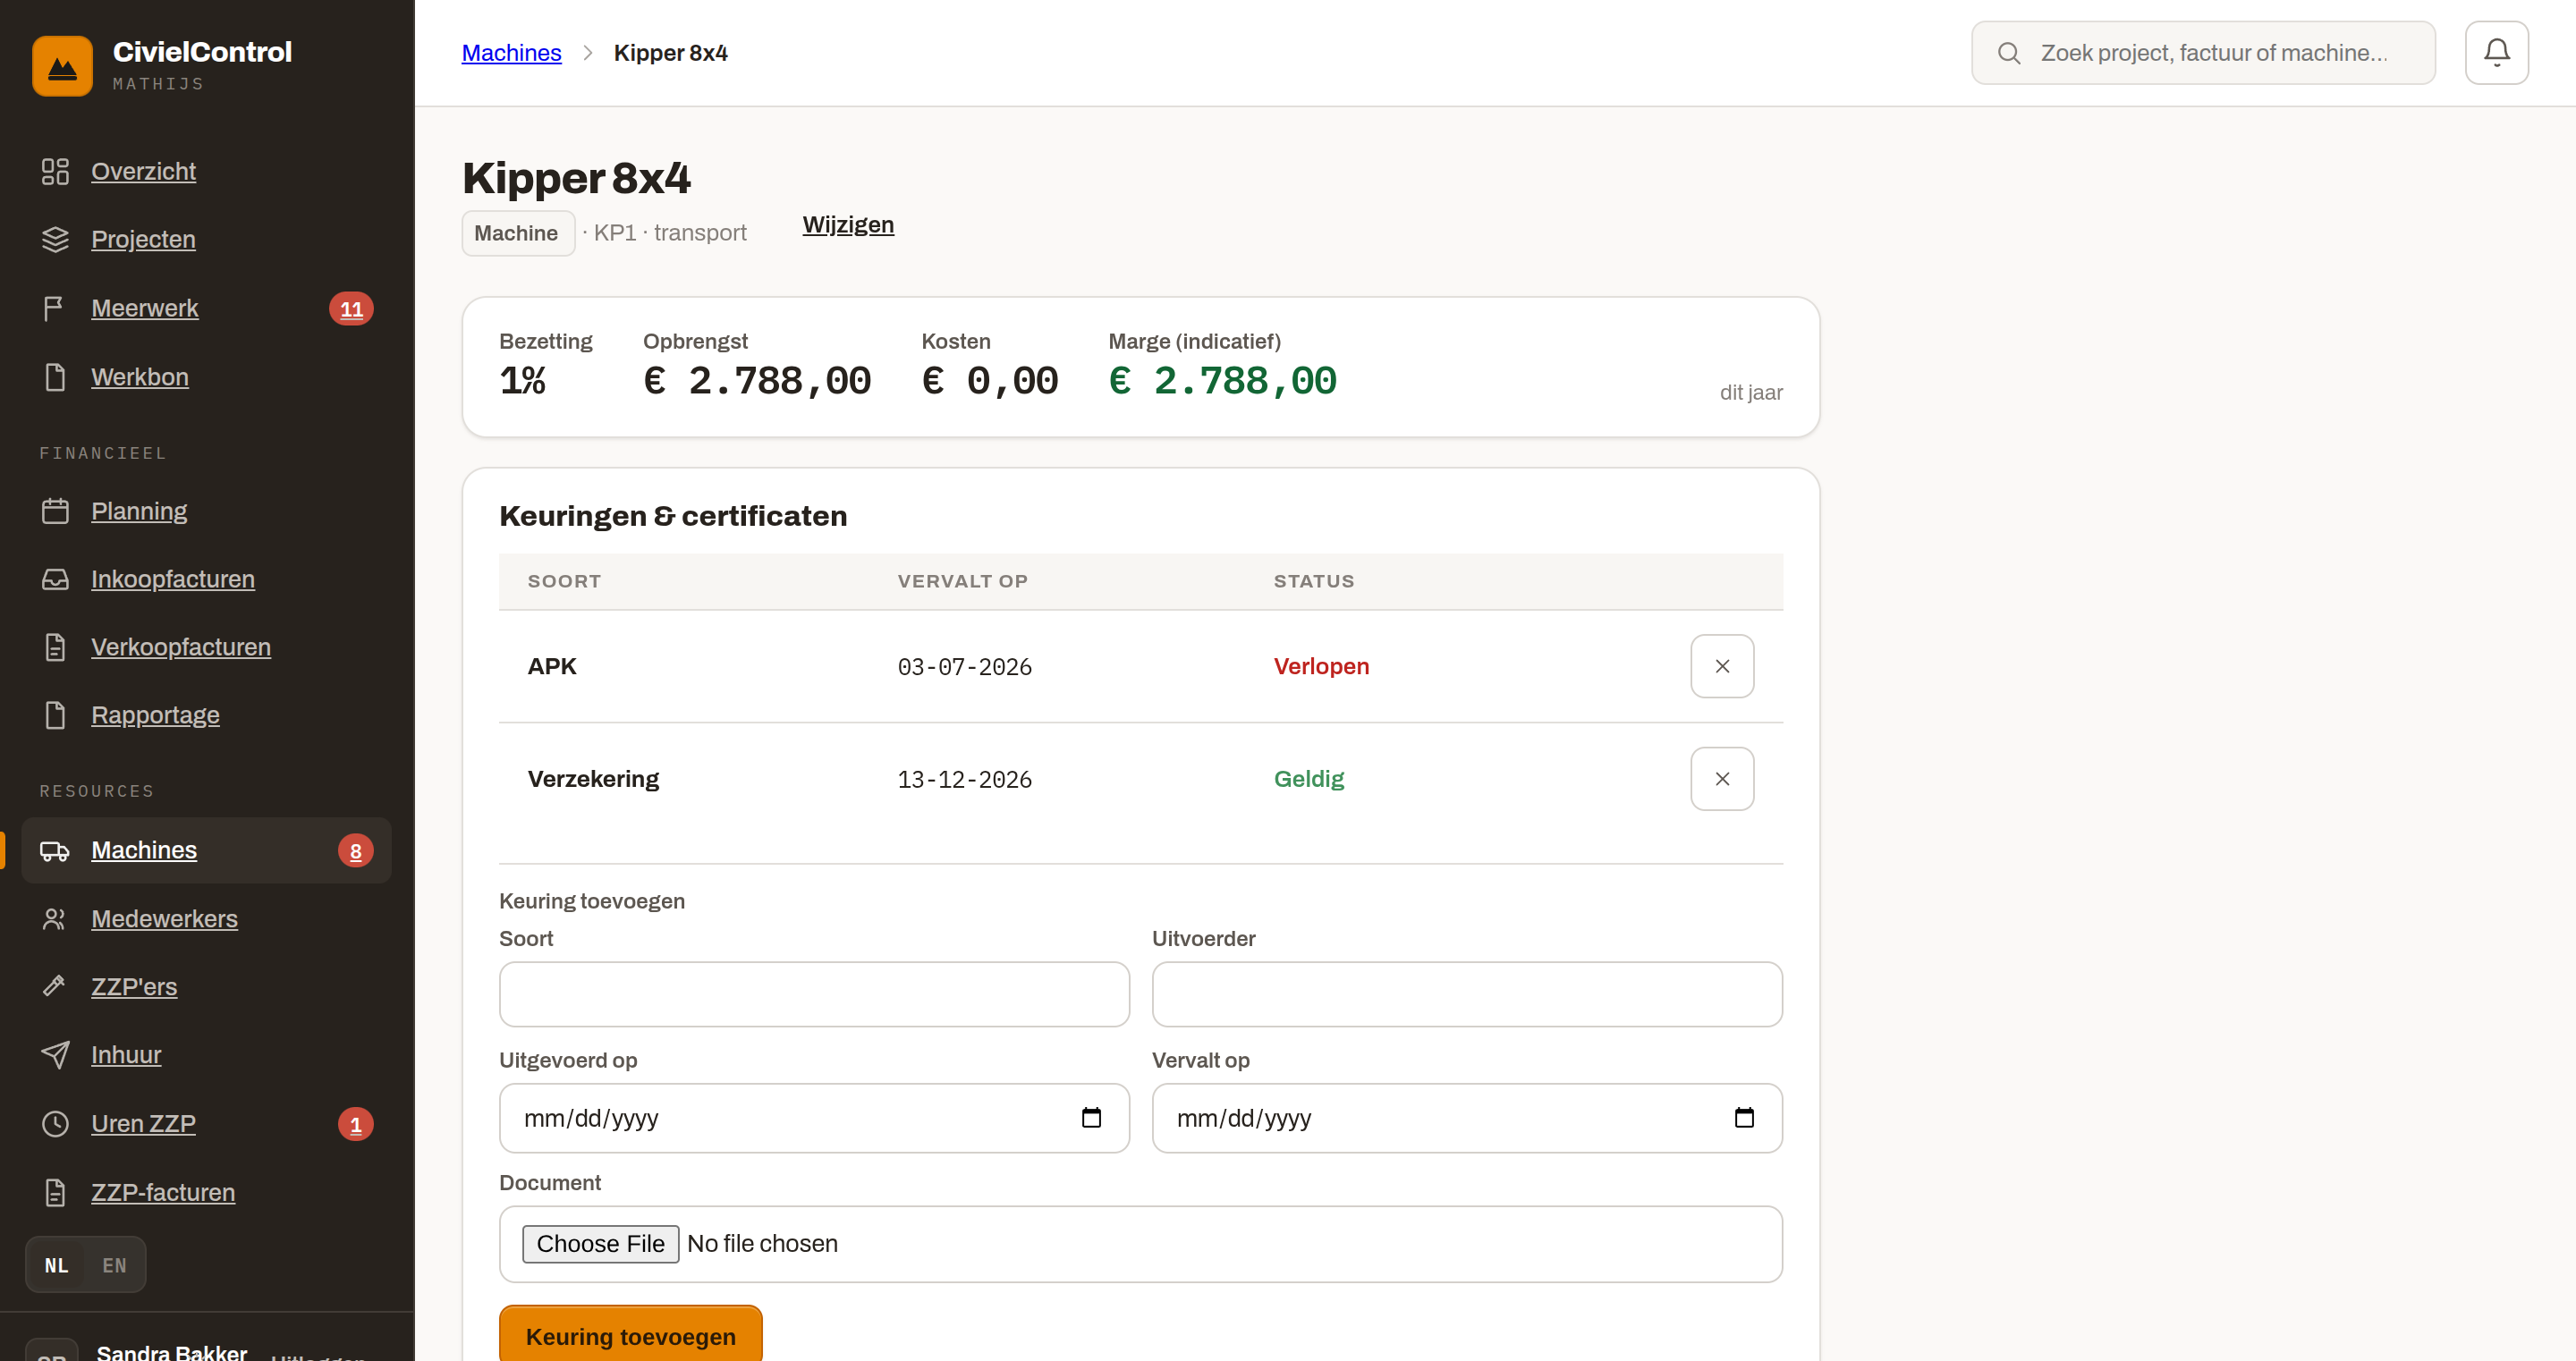This screenshot has height=1361, width=2576.
Task: Click the Machines truck icon
Action: pos(55,851)
